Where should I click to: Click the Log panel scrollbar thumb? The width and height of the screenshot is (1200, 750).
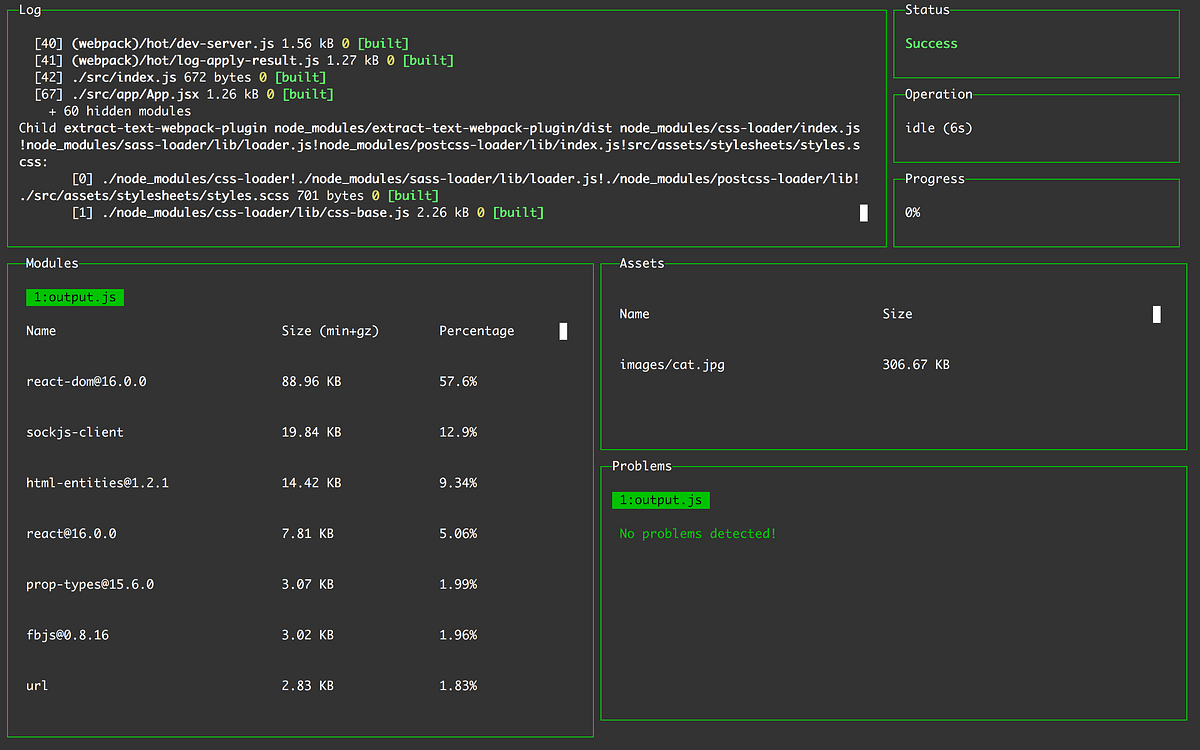pos(863,212)
